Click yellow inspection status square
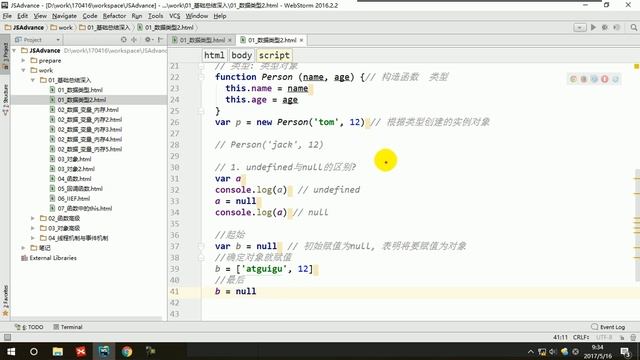 pos(636,66)
